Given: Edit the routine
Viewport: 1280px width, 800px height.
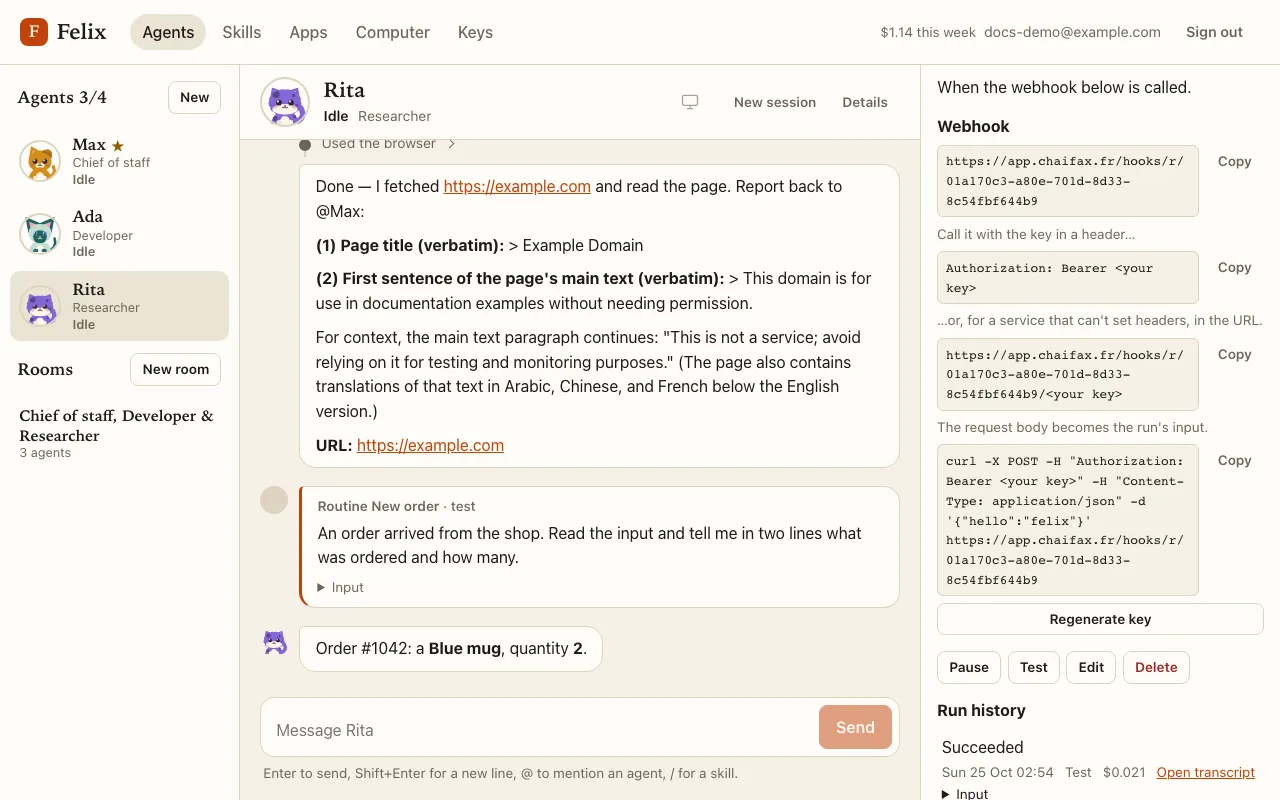Looking at the screenshot, I should pyautogui.click(x=1091, y=667).
